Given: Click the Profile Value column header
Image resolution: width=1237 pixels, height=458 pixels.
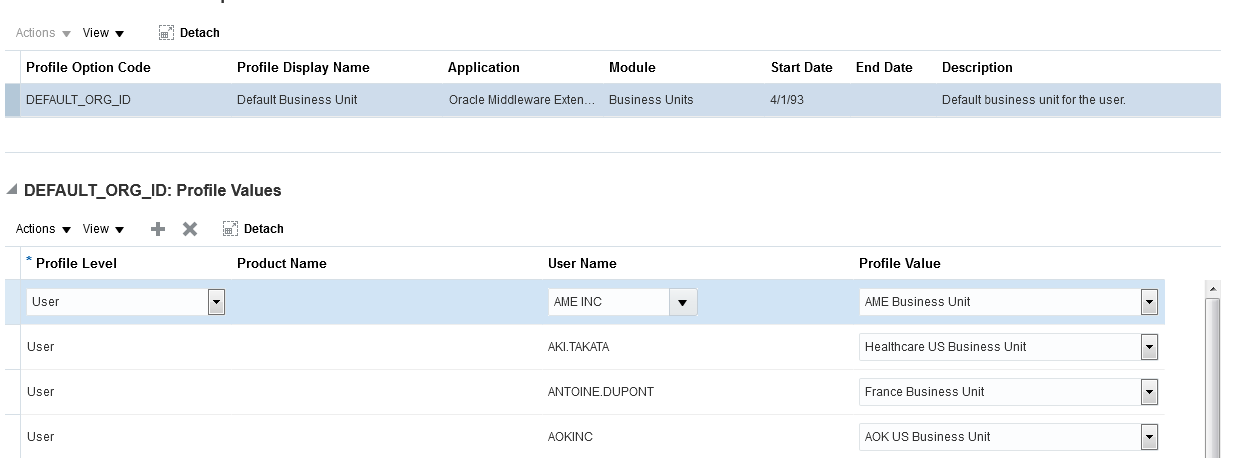Looking at the screenshot, I should pos(899,264).
